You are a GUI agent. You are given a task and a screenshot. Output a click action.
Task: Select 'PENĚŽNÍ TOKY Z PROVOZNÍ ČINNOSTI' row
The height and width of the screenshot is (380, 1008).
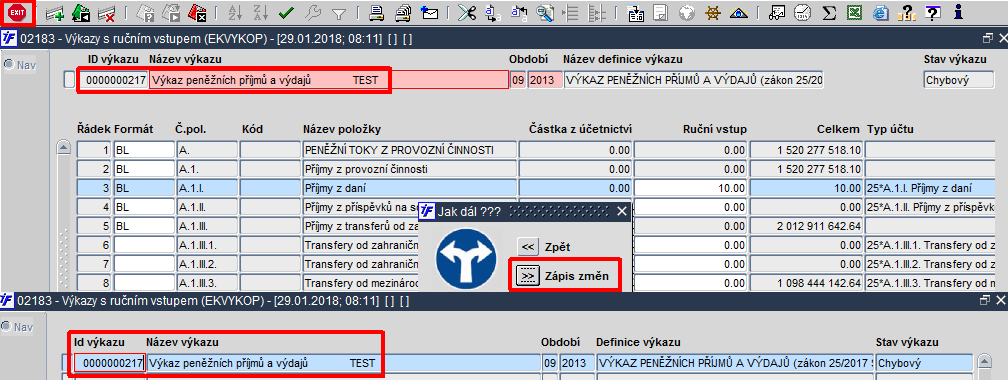(410, 150)
